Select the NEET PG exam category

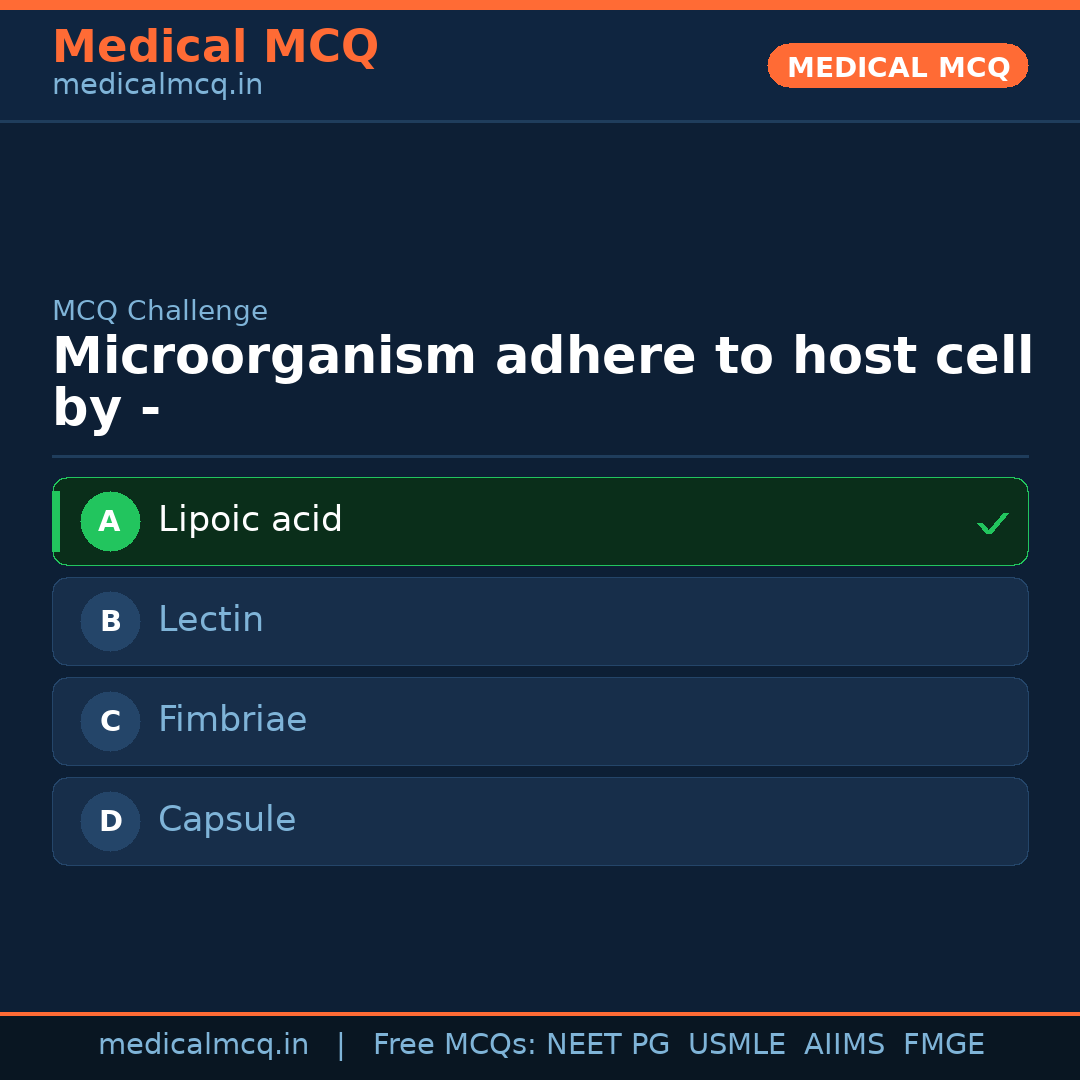[x=607, y=1044]
